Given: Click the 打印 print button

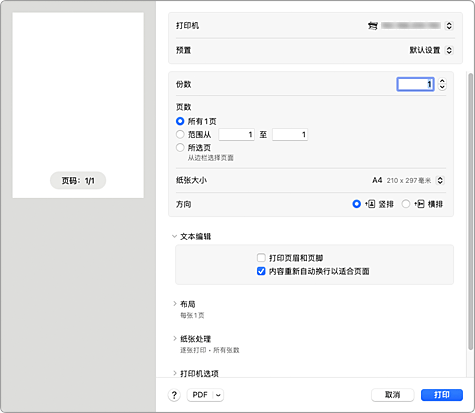Looking at the screenshot, I should [x=442, y=395].
